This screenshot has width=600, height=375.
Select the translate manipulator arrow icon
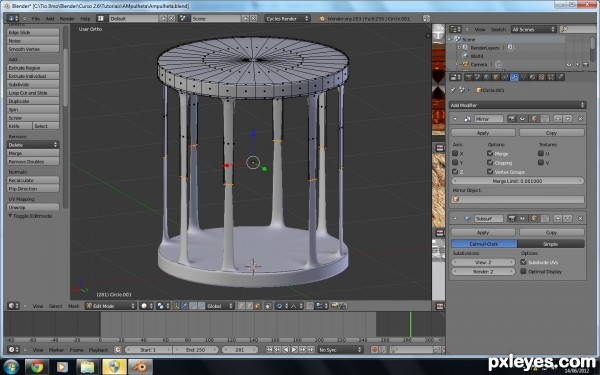point(185,306)
